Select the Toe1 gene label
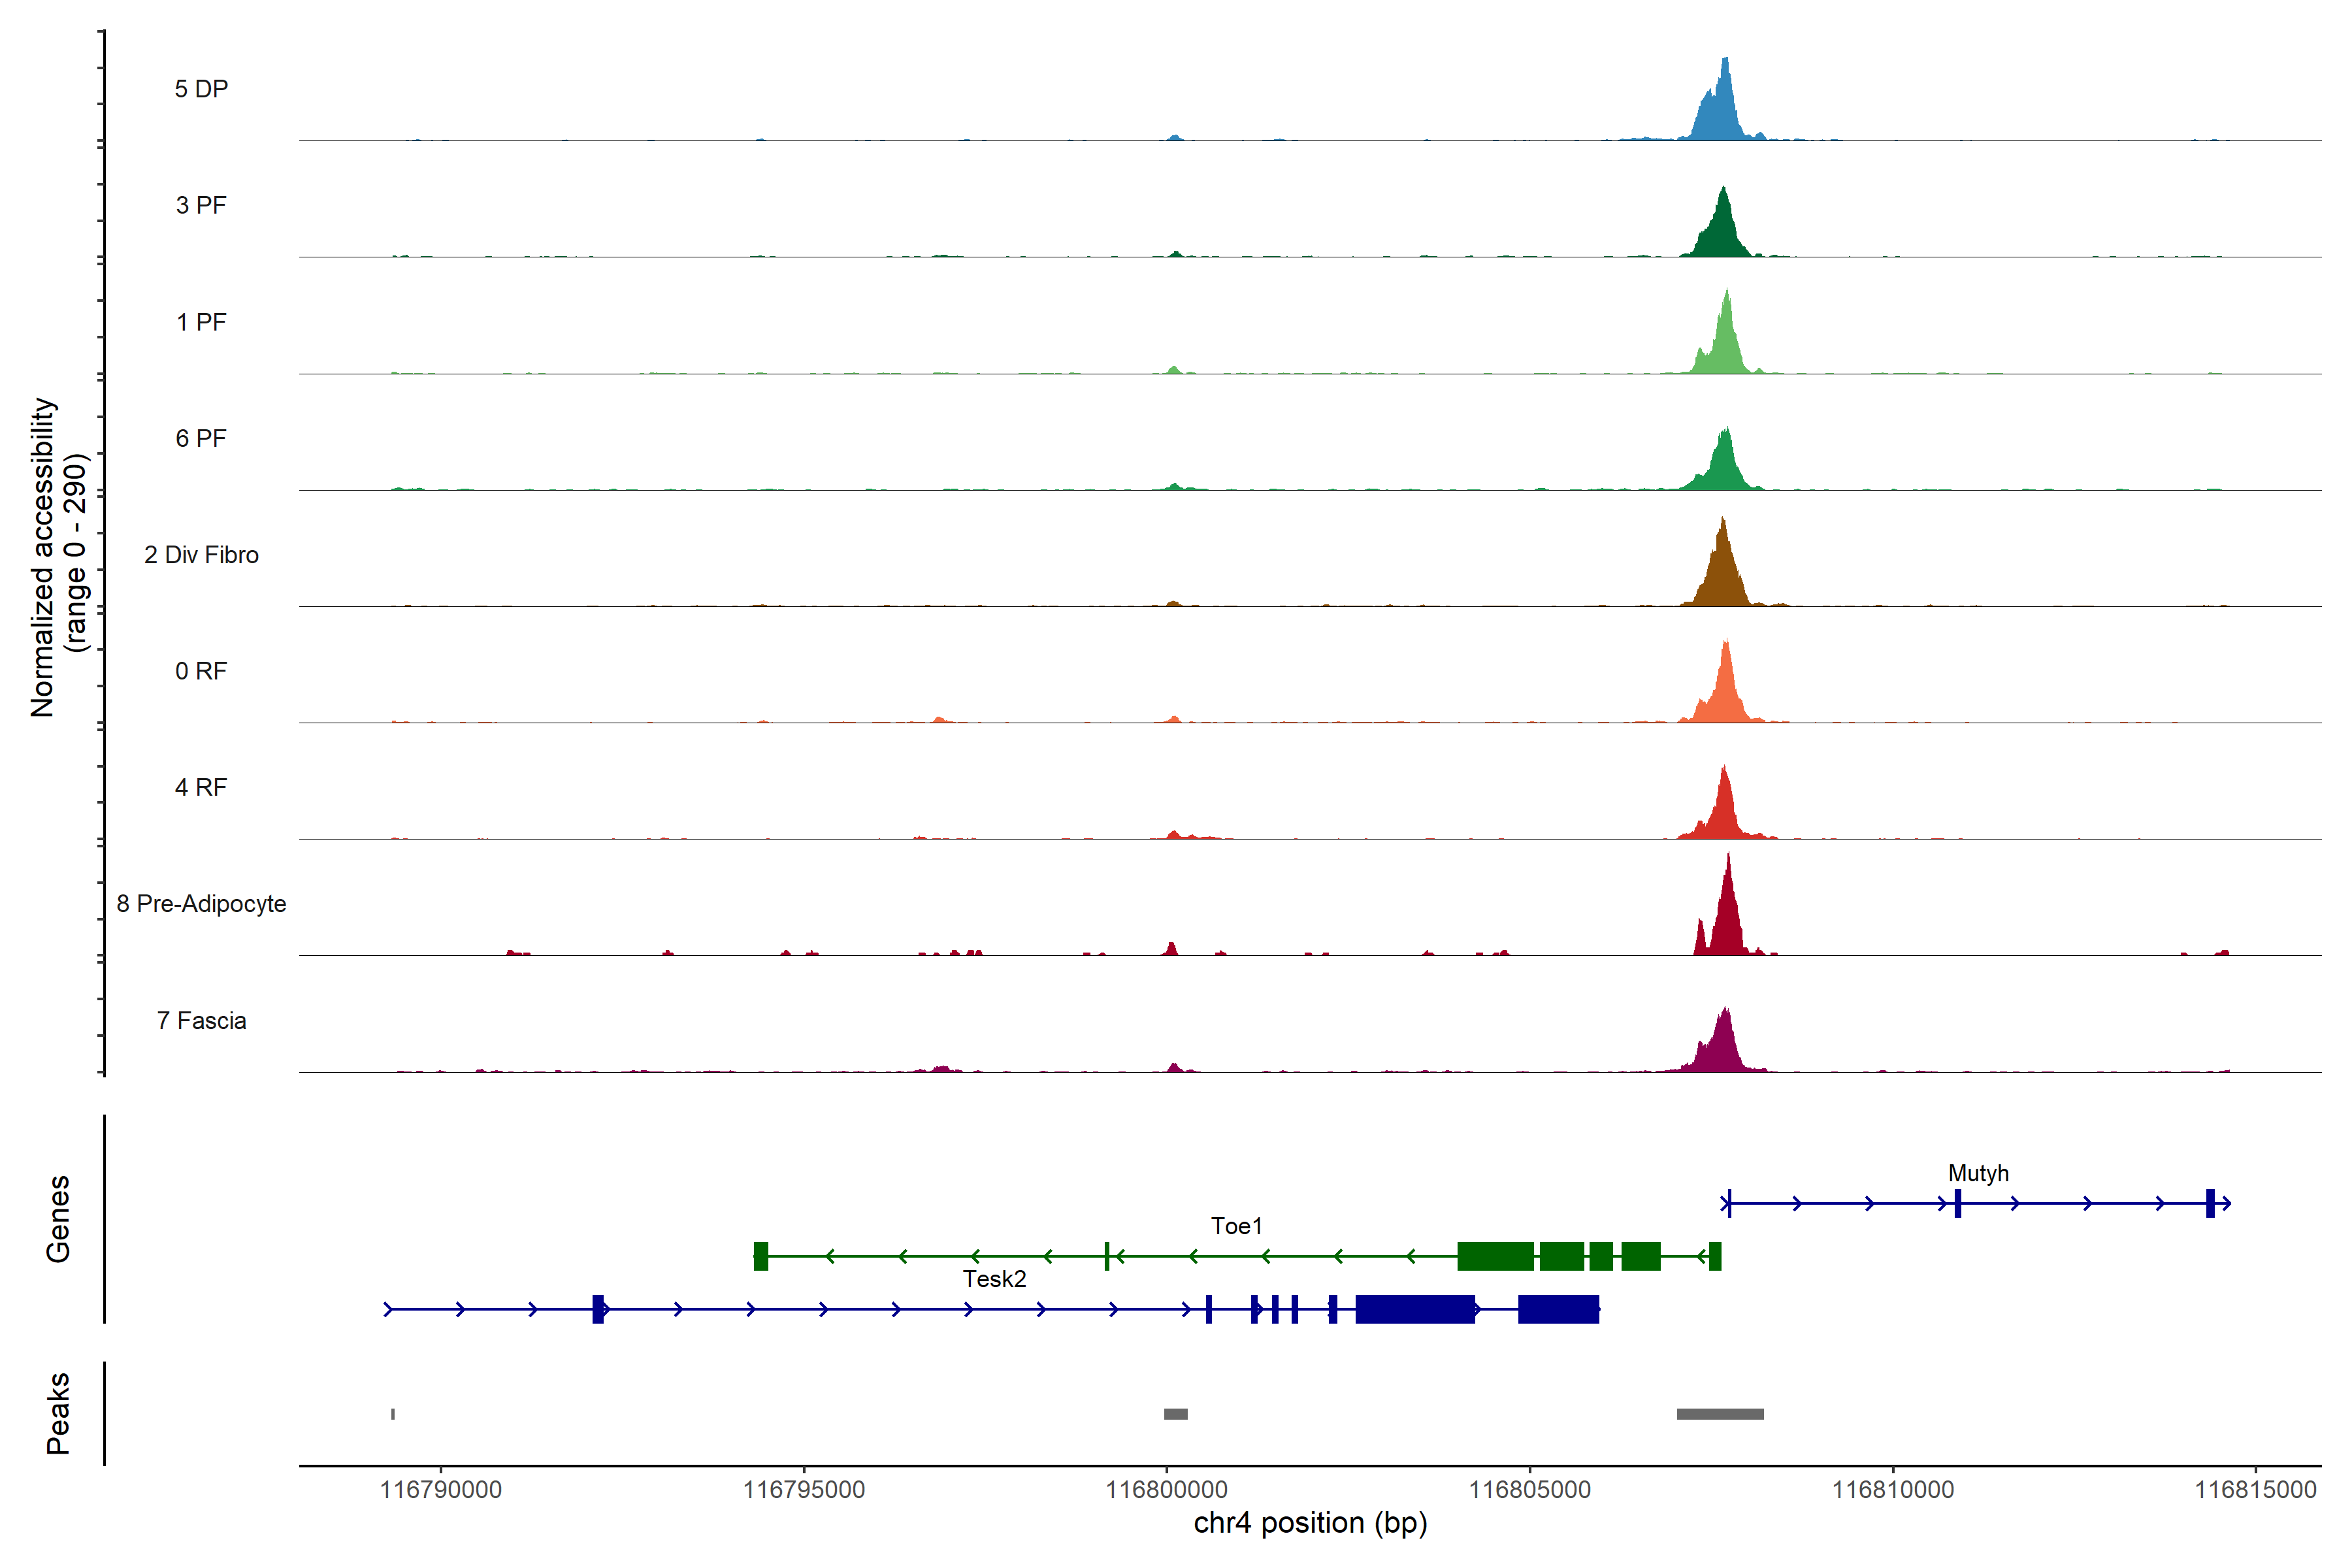2352x1568 pixels. tap(1236, 1226)
